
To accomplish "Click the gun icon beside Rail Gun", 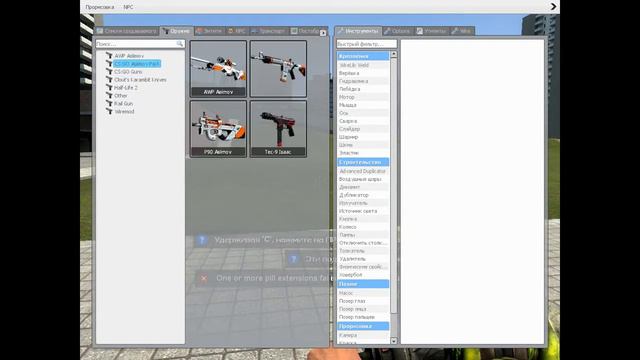I will [109, 103].
